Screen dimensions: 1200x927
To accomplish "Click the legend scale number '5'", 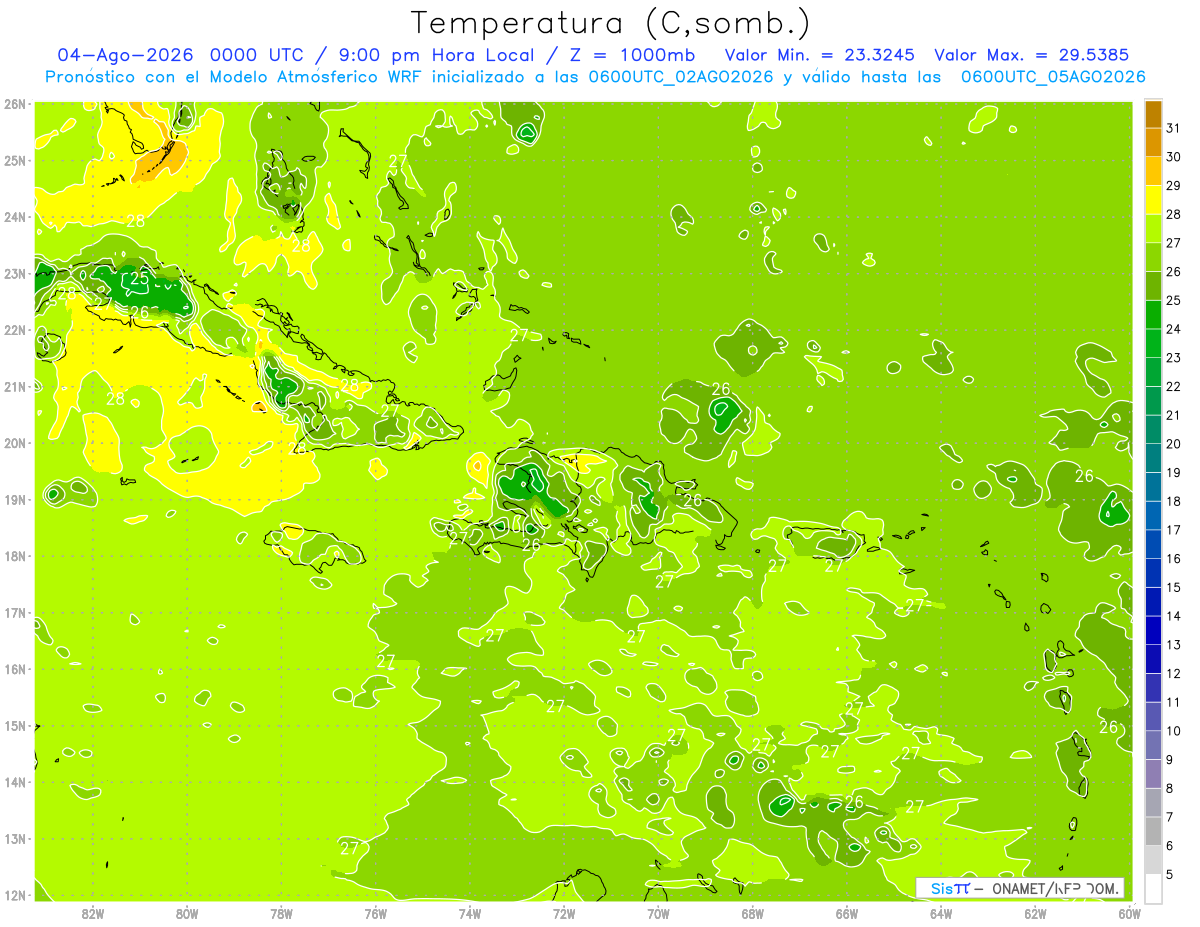I will tap(1171, 874).
